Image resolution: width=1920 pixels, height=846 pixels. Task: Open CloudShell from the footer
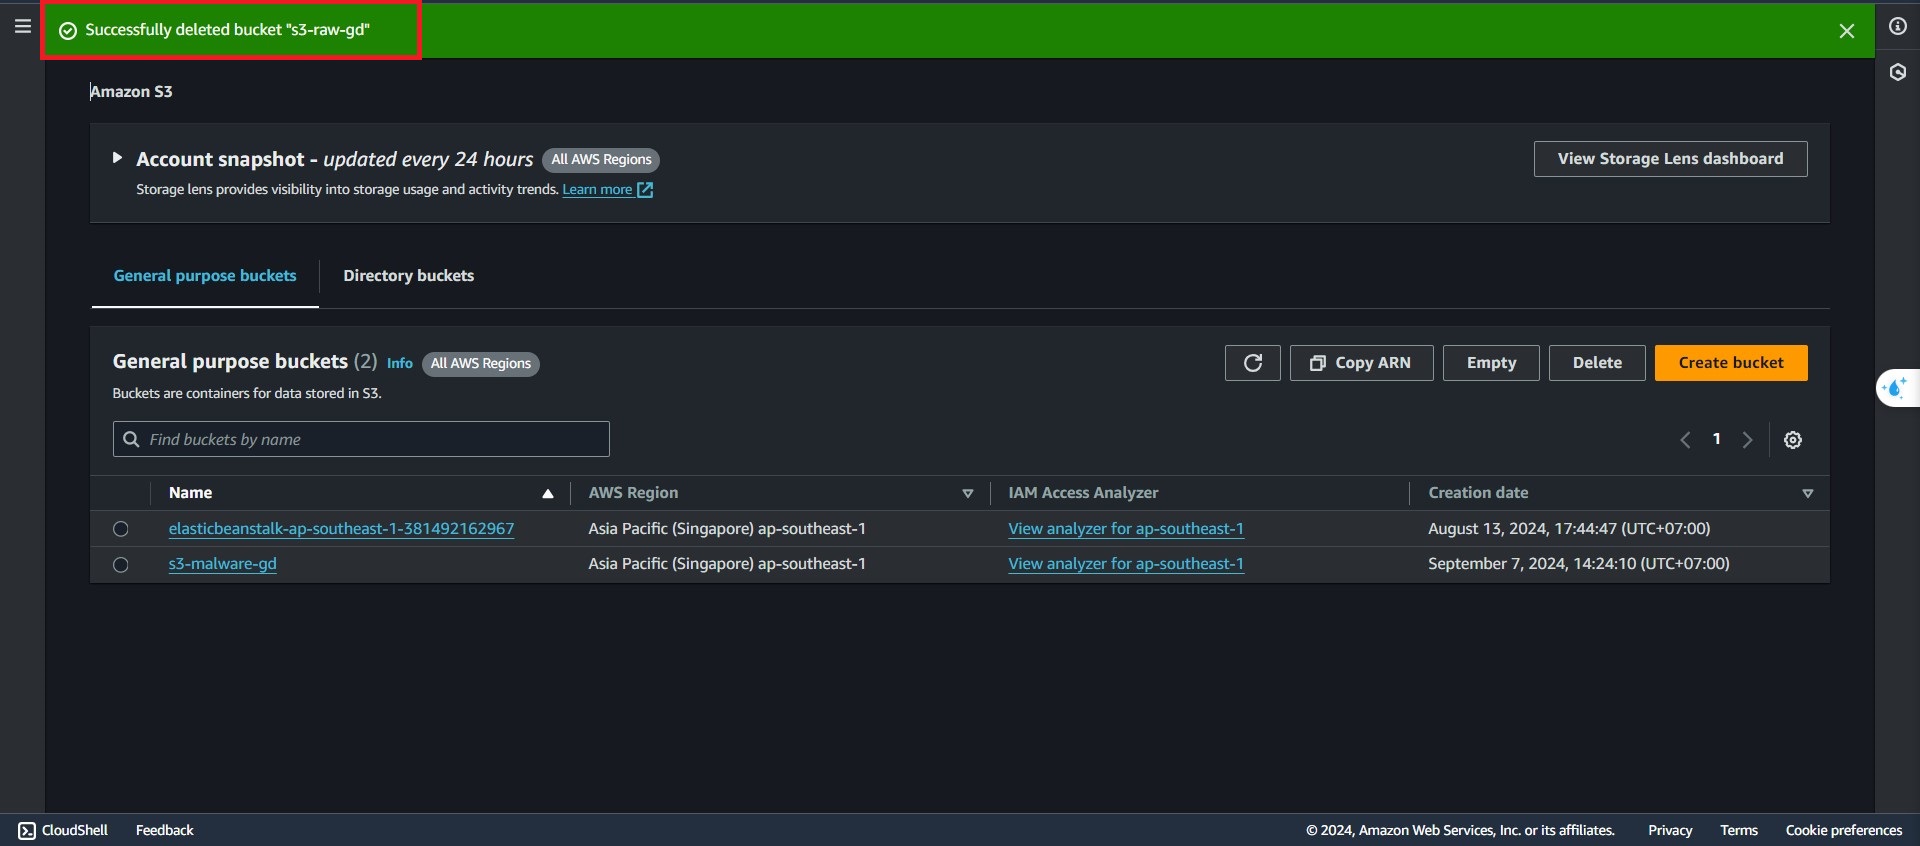(63, 830)
